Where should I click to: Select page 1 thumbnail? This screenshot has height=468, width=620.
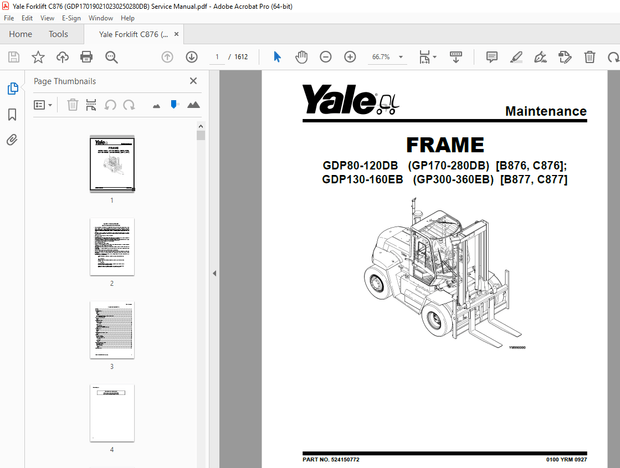112,164
